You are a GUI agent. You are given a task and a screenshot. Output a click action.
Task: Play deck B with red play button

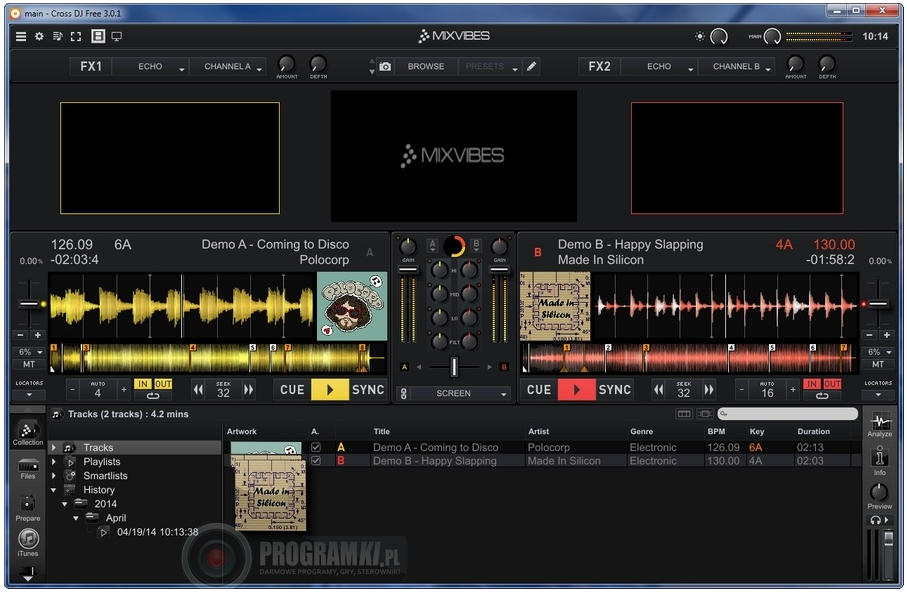(576, 390)
